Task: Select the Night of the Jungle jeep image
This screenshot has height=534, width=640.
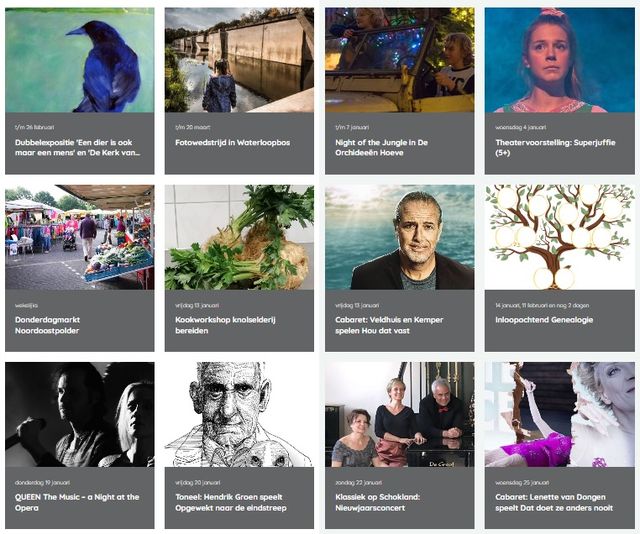Action: pyautogui.click(x=400, y=60)
